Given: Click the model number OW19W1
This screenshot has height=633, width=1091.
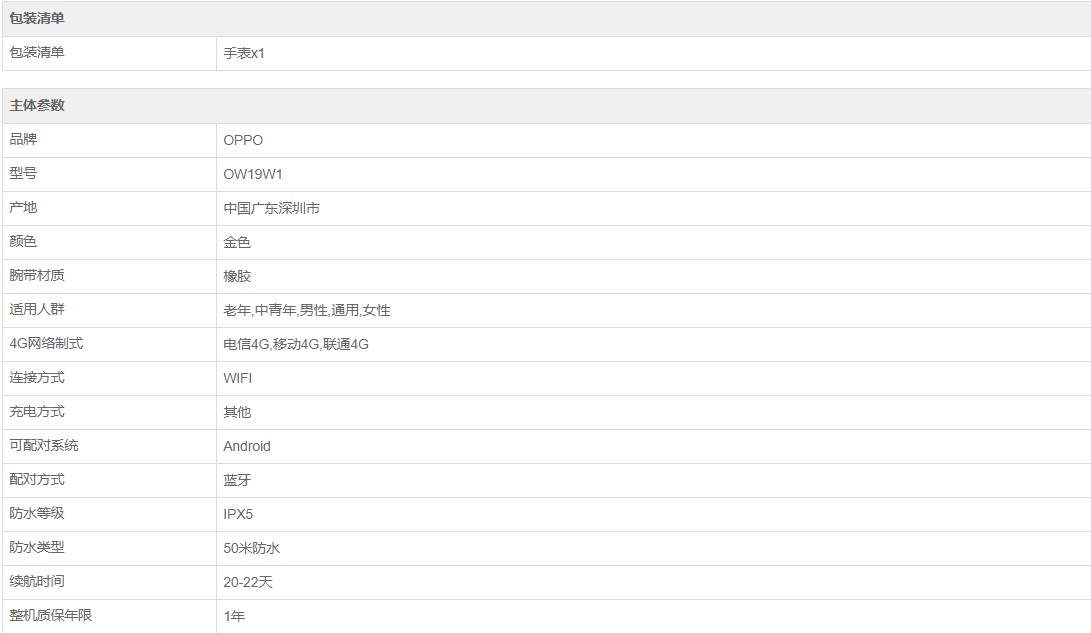Looking at the screenshot, I should (x=253, y=174).
